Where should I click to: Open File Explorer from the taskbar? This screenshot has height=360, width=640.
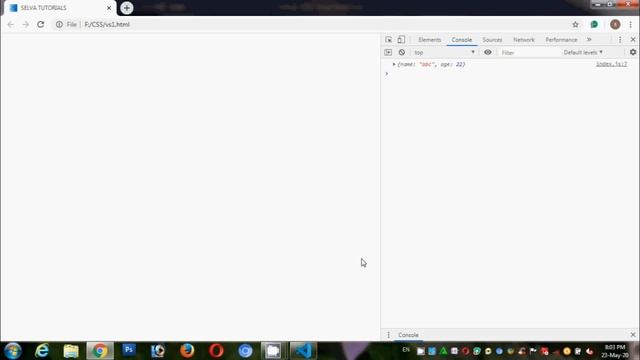[71, 351]
